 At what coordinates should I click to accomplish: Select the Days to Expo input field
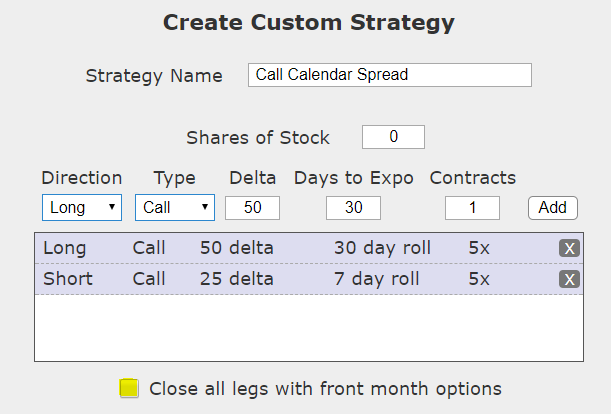point(353,207)
